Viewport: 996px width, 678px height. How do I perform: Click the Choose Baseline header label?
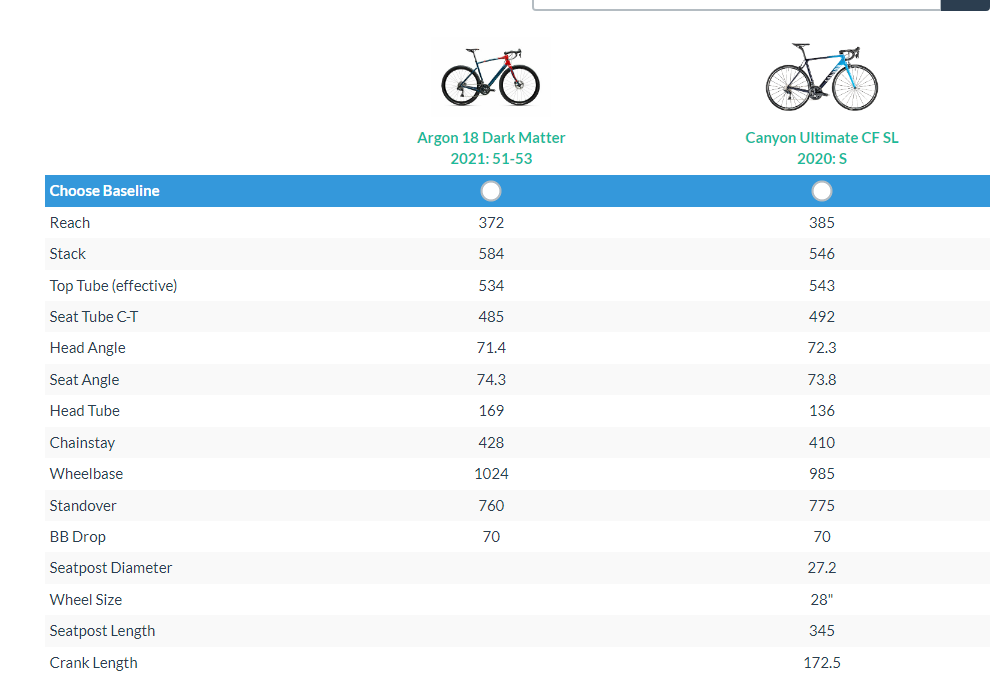tap(105, 191)
